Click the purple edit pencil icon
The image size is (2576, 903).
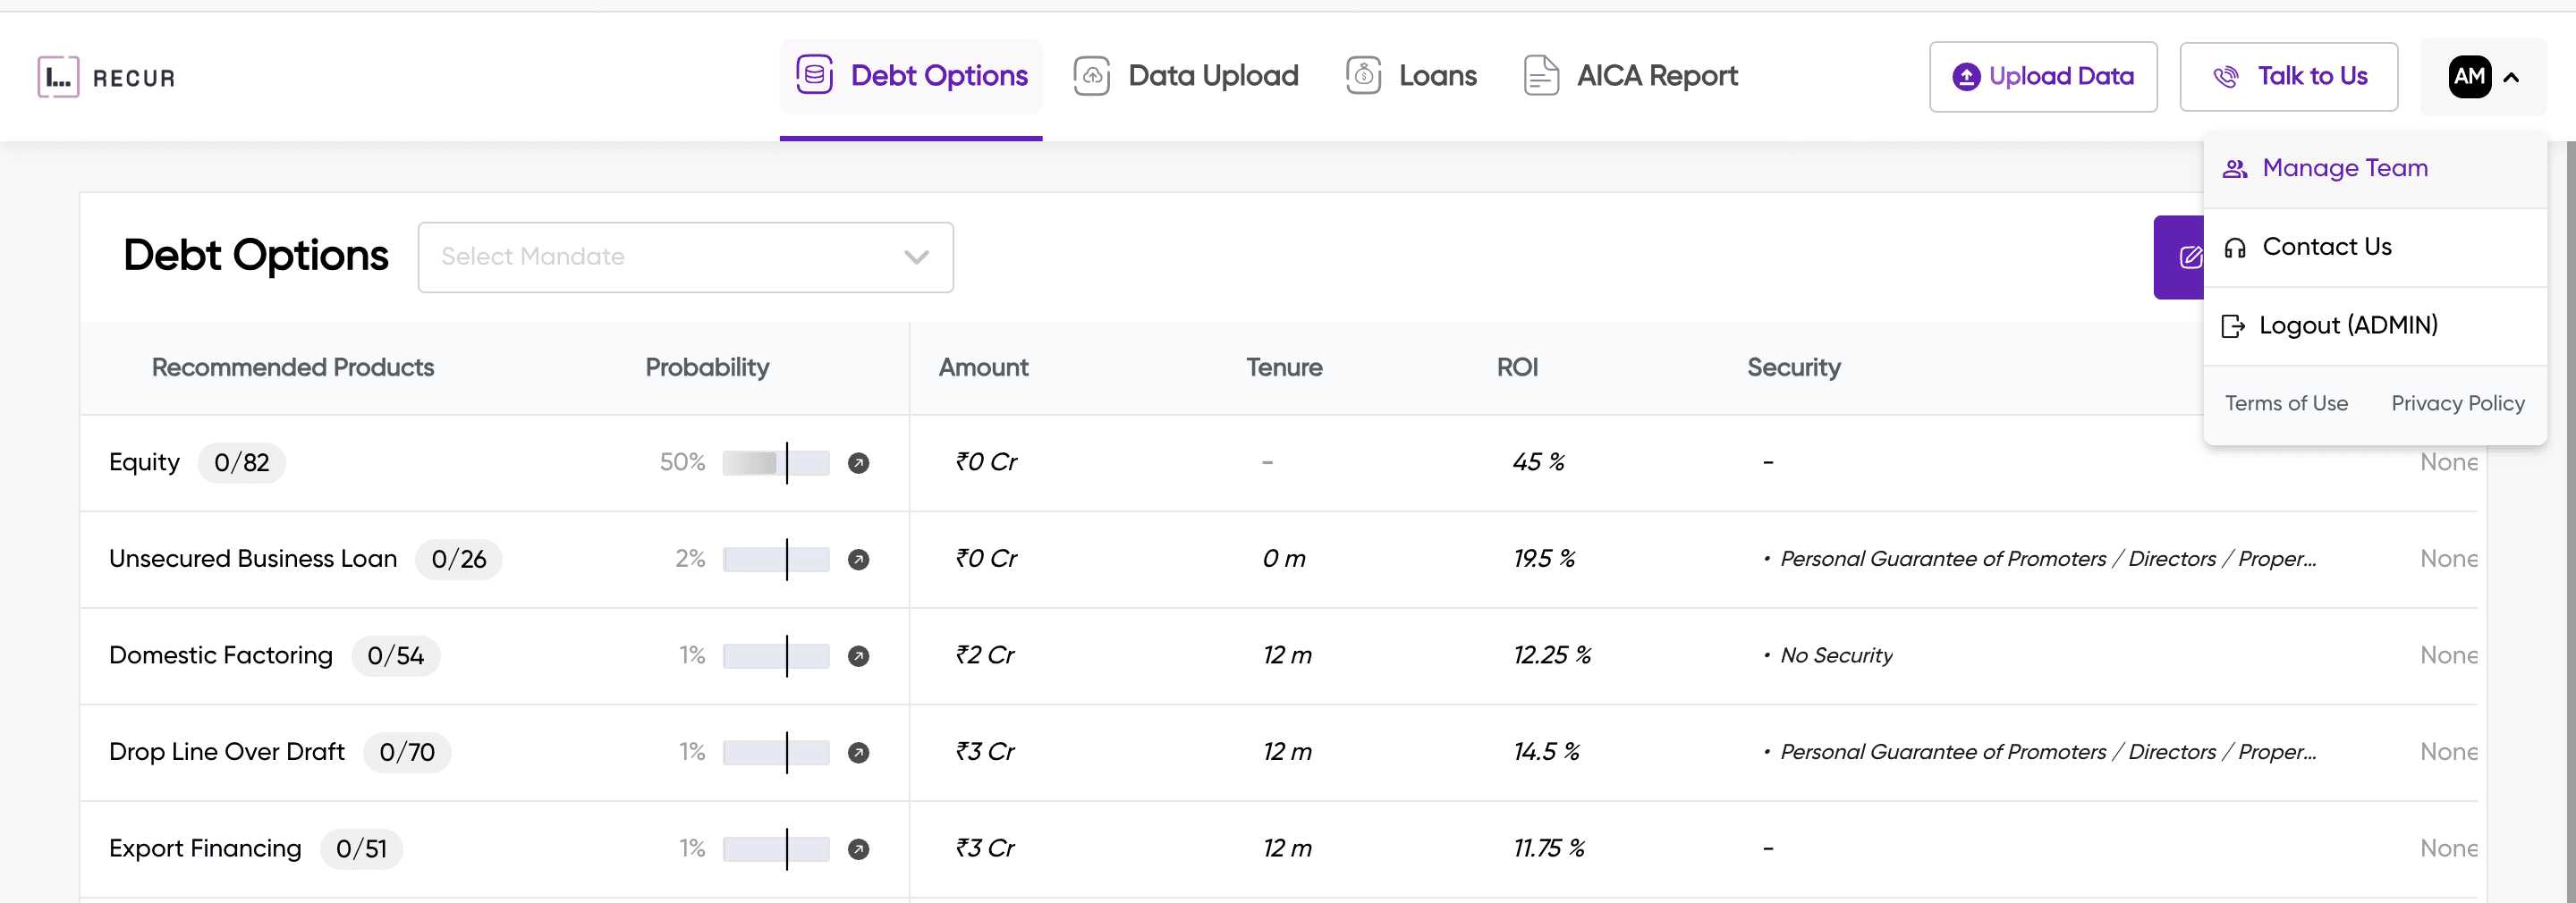tap(2190, 257)
